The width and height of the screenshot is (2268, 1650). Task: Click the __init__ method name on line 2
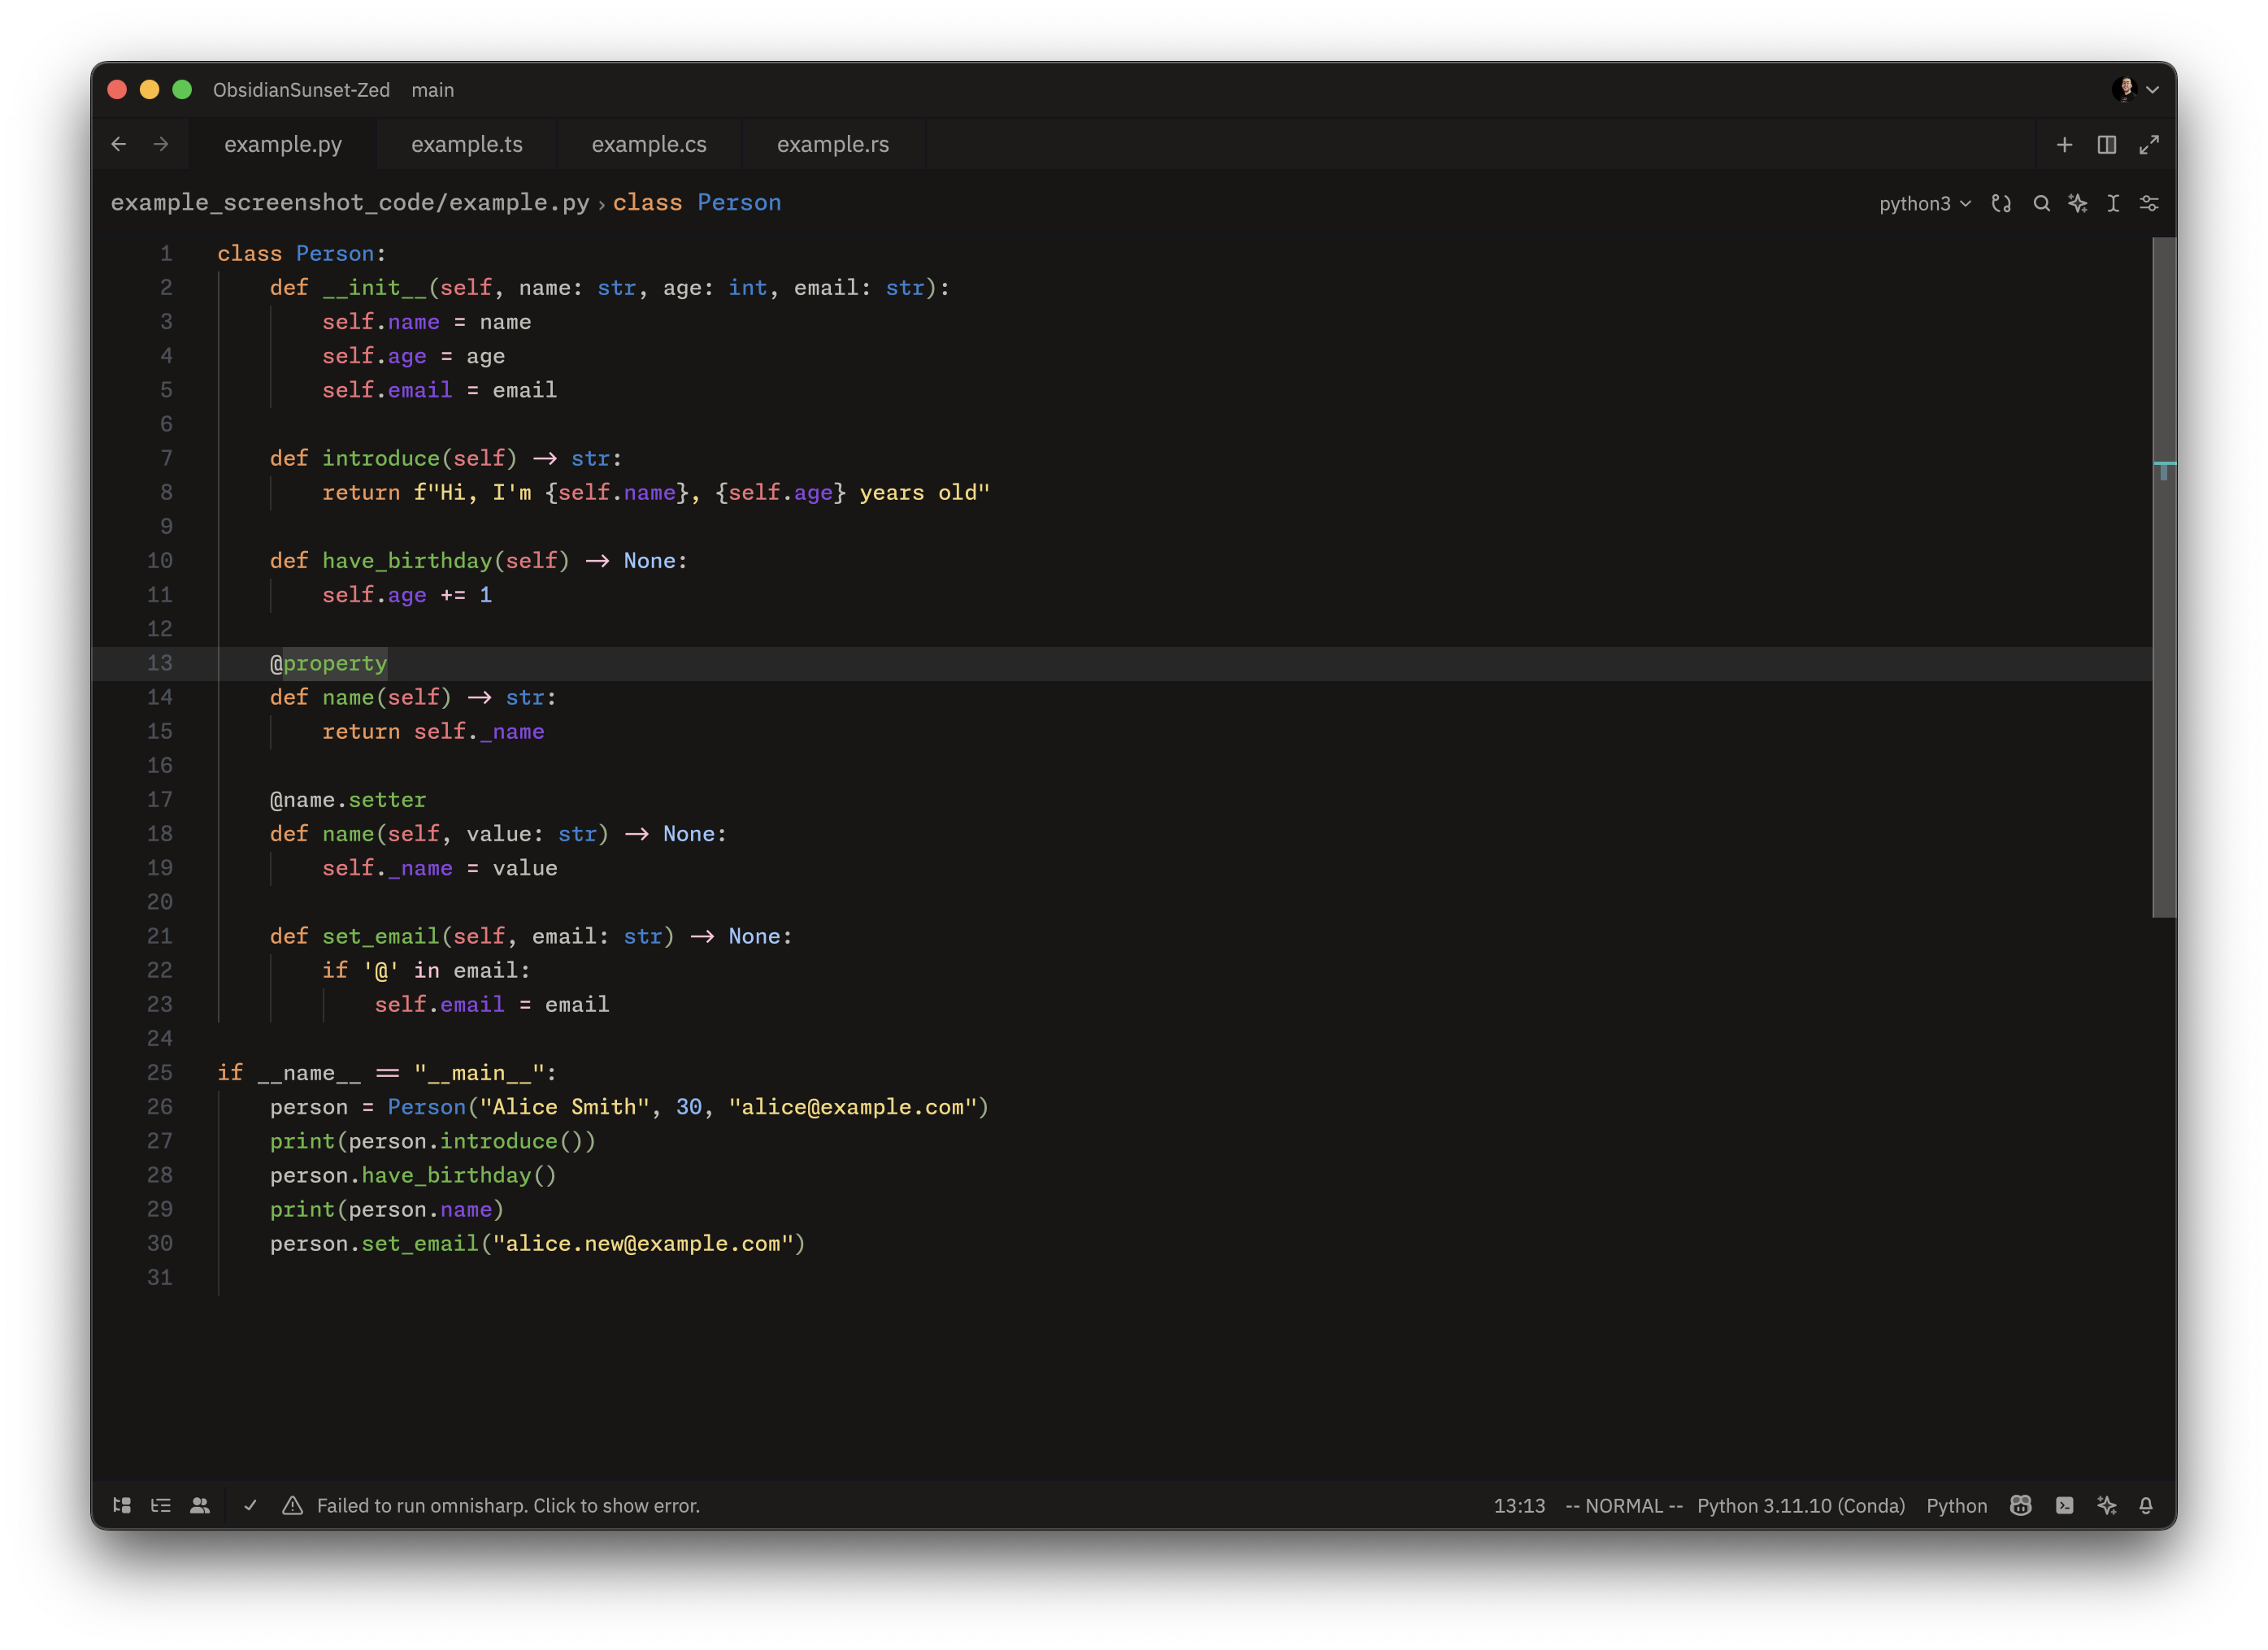pyautogui.click(x=375, y=288)
